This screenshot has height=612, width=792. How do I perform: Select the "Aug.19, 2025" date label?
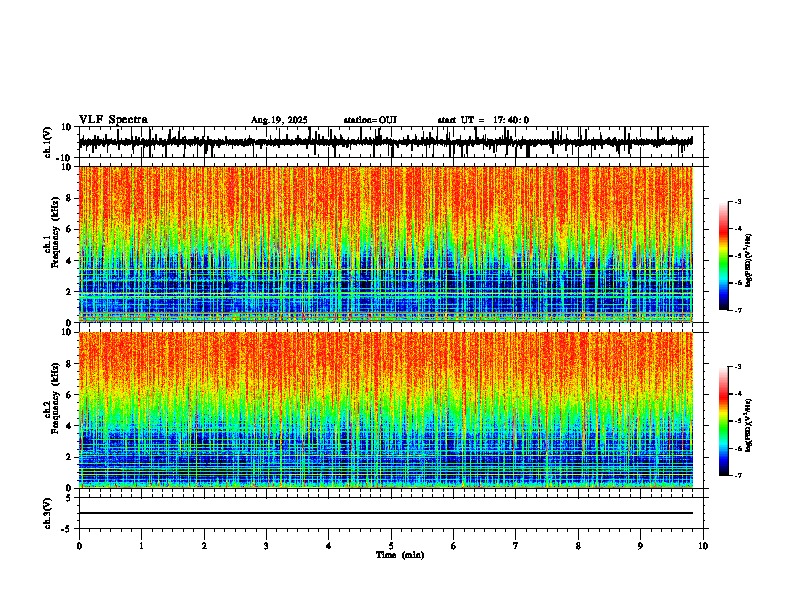click(x=279, y=120)
